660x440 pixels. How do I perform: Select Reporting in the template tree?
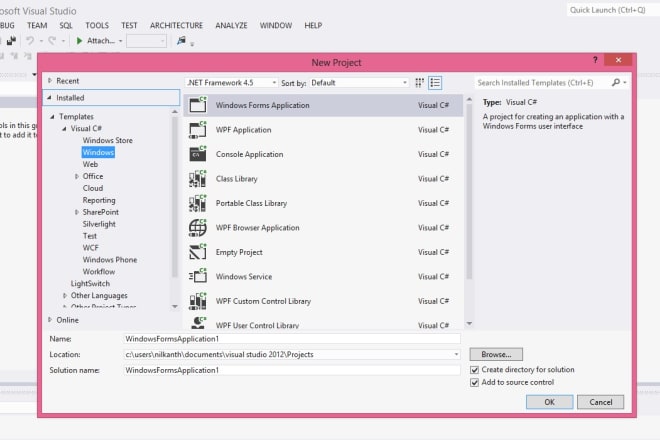pyautogui.click(x=99, y=200)
